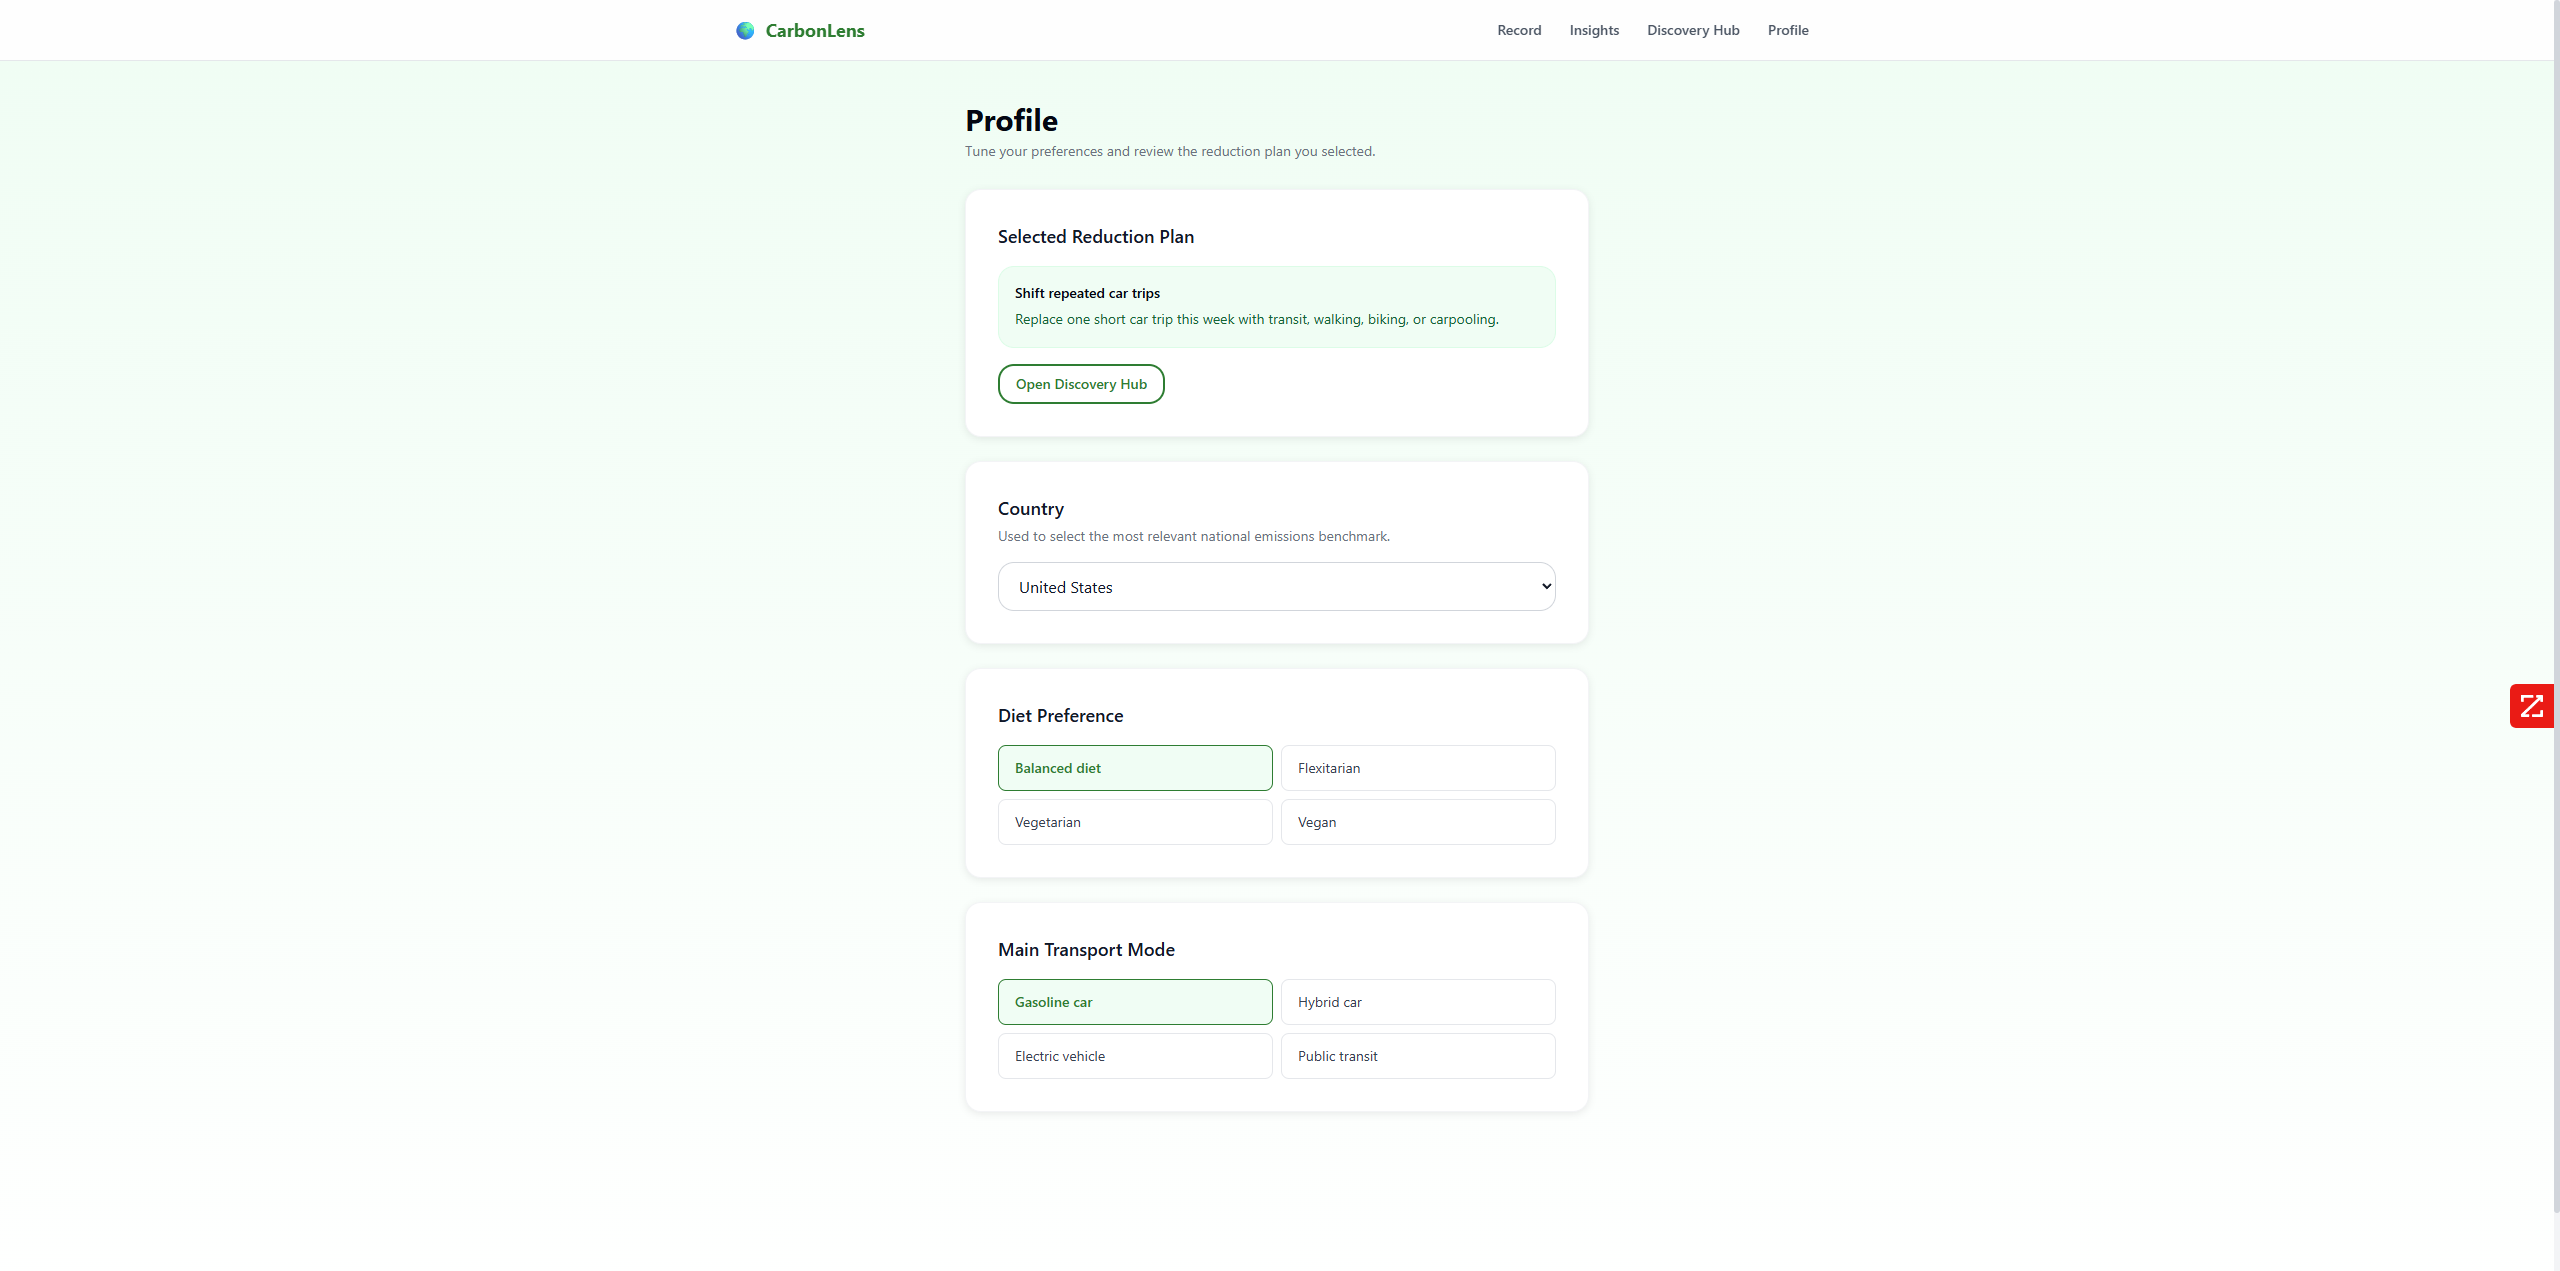Viewport: 2560px width, 1271px height.
Task: Pick Public transit transport mode
Action: (x=1418, y=1056)
